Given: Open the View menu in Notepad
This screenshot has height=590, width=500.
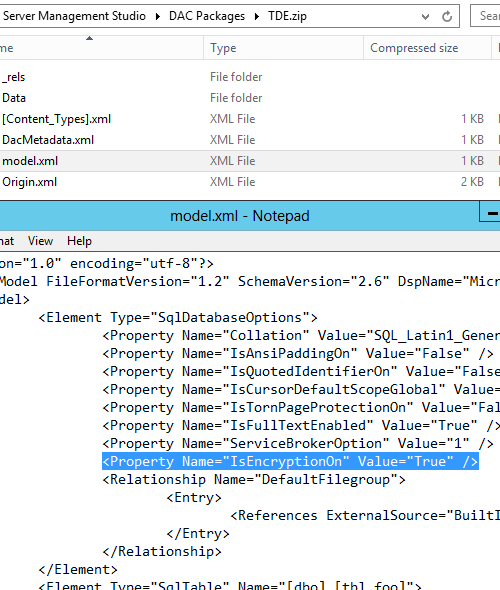Looking at the screenshot, I should pyautogui.click(x=40, y=241).
